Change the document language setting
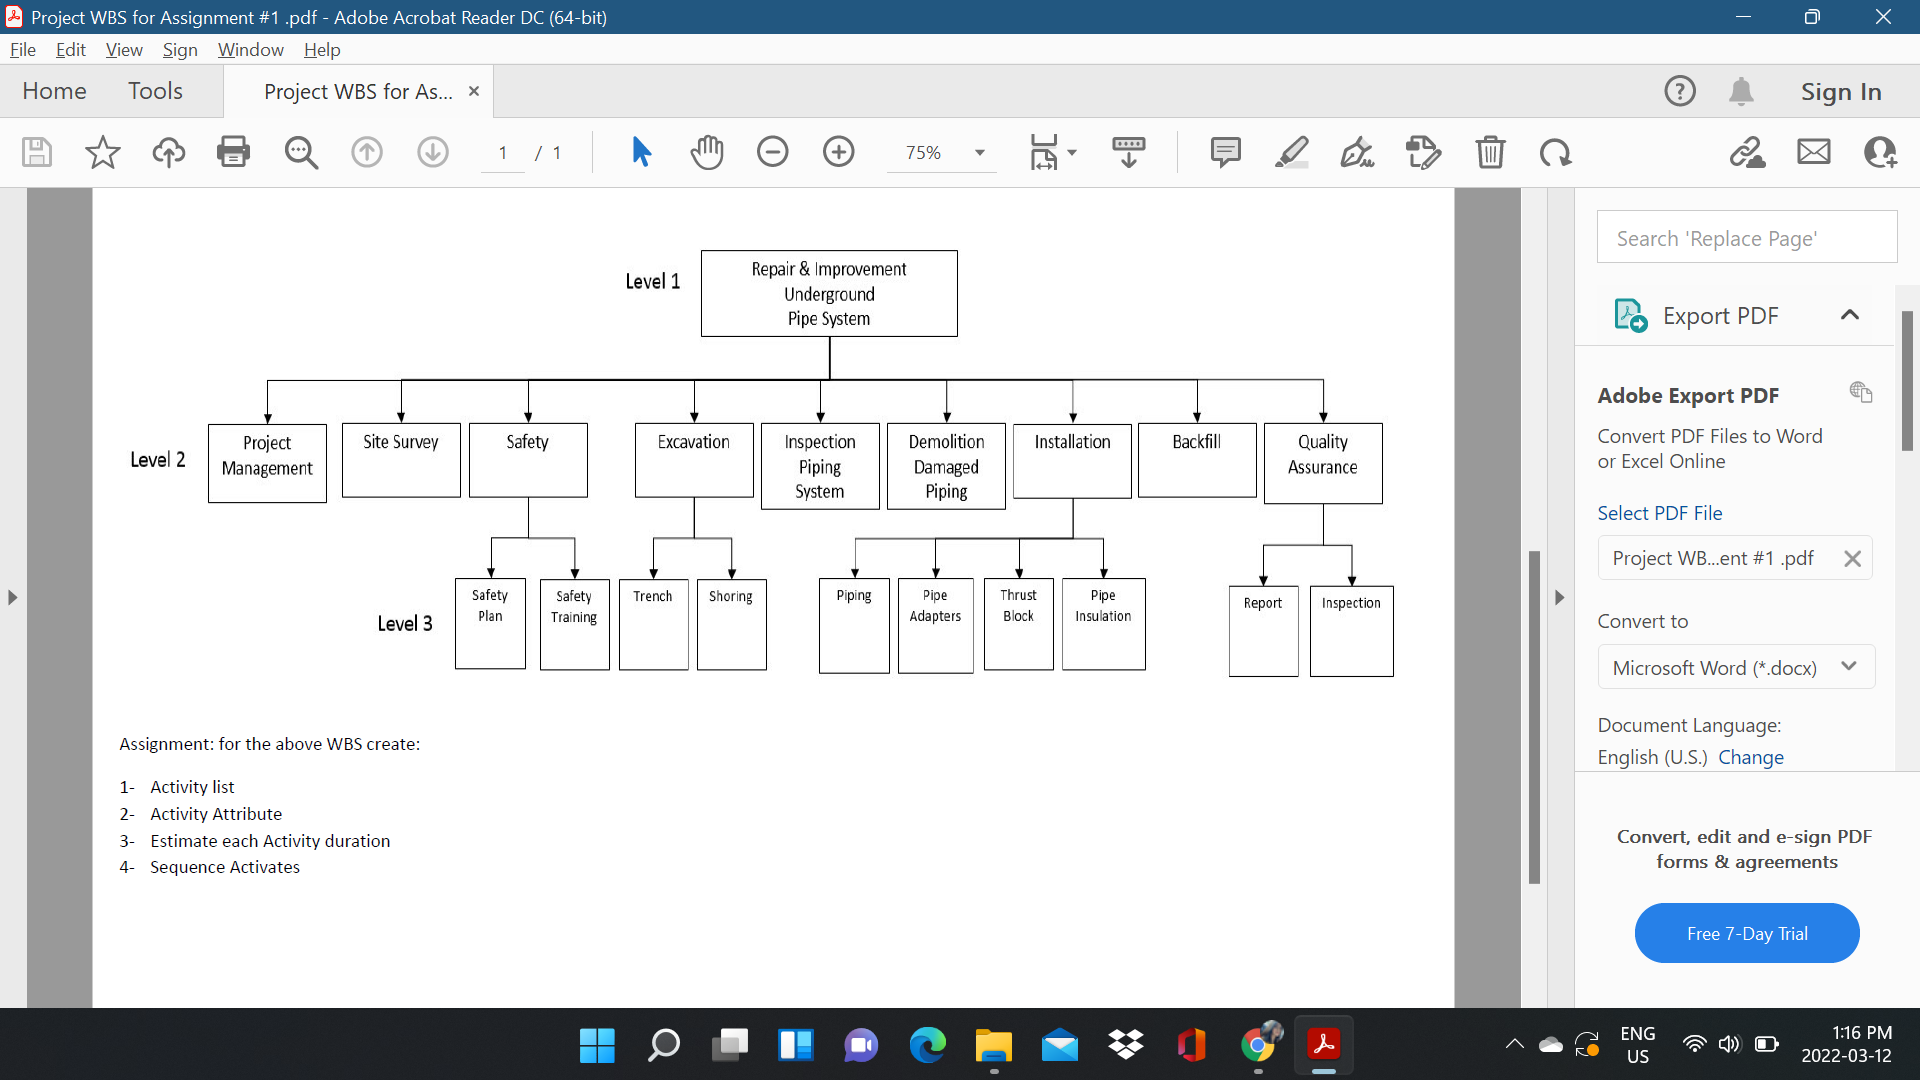This screenshot has width=1920, height=1080. click(1750, 757)
